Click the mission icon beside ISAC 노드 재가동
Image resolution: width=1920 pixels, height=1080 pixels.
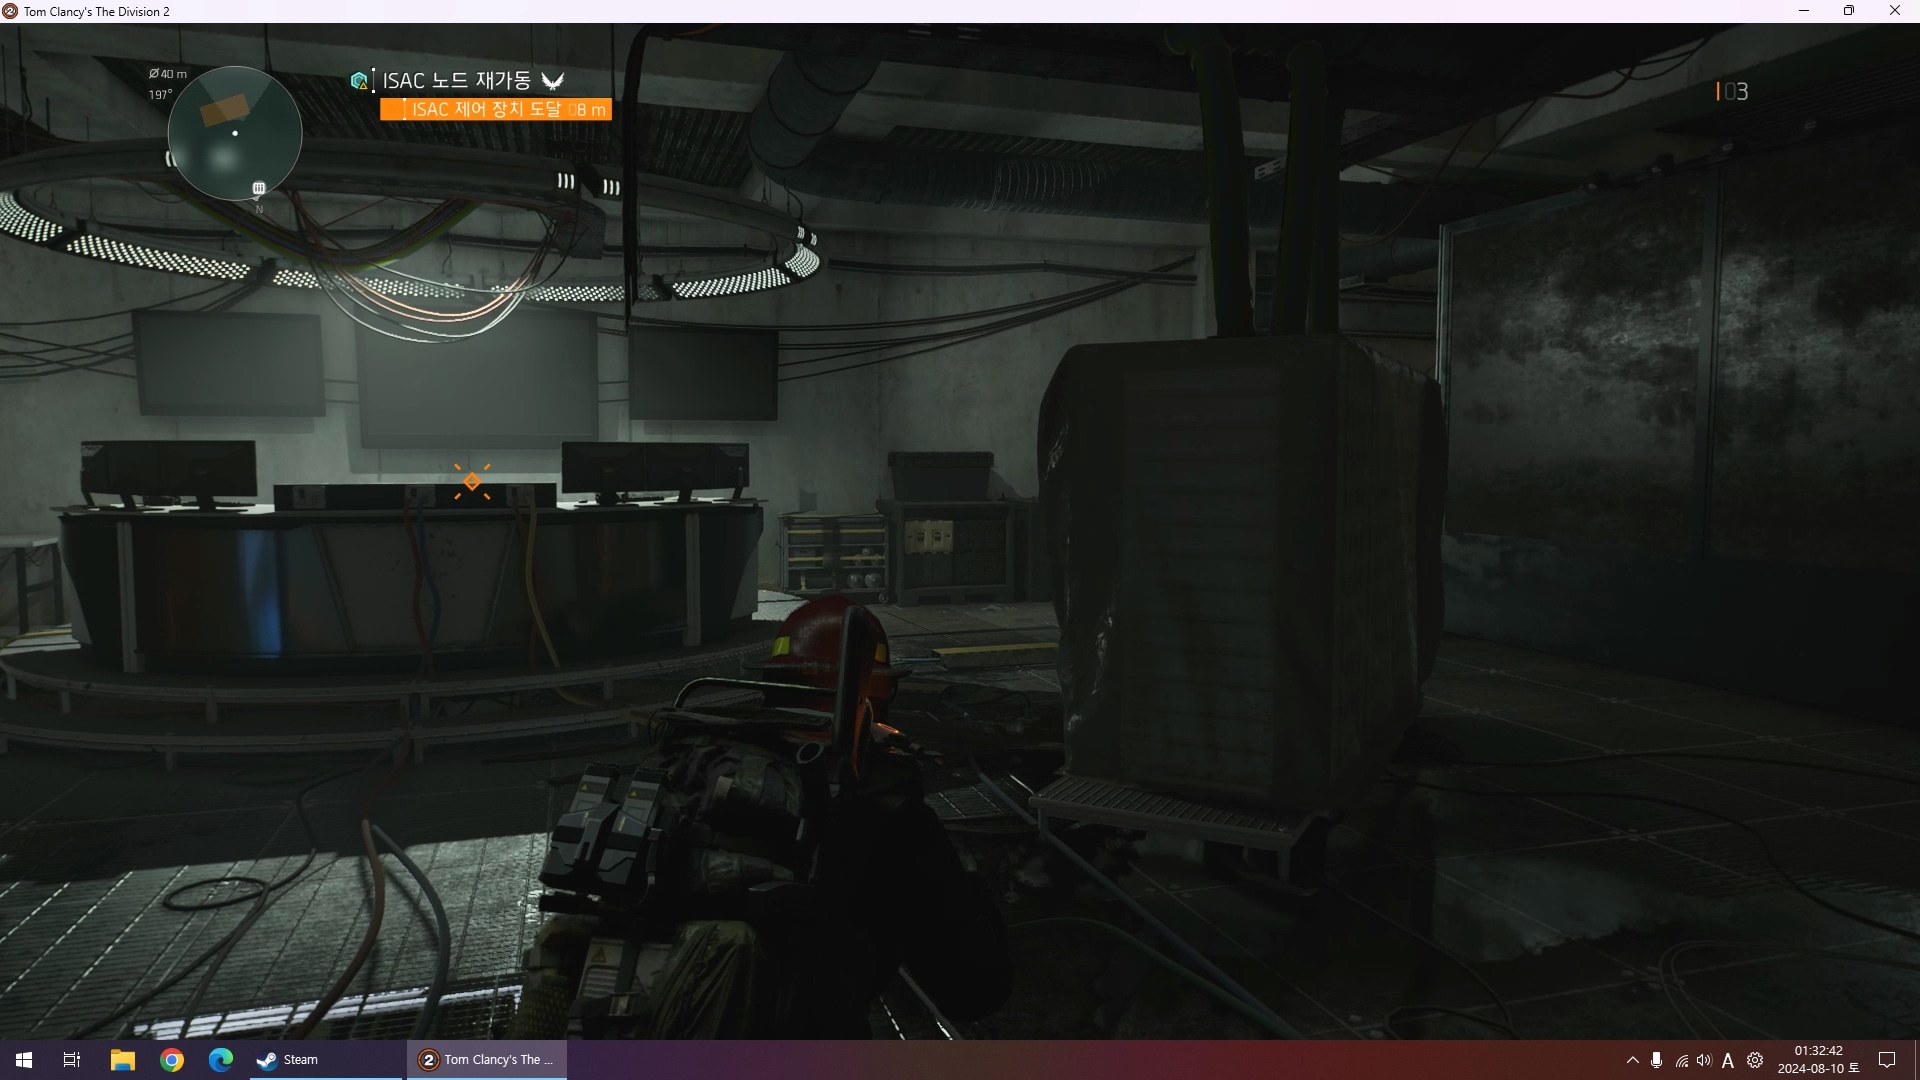[360, 81]
